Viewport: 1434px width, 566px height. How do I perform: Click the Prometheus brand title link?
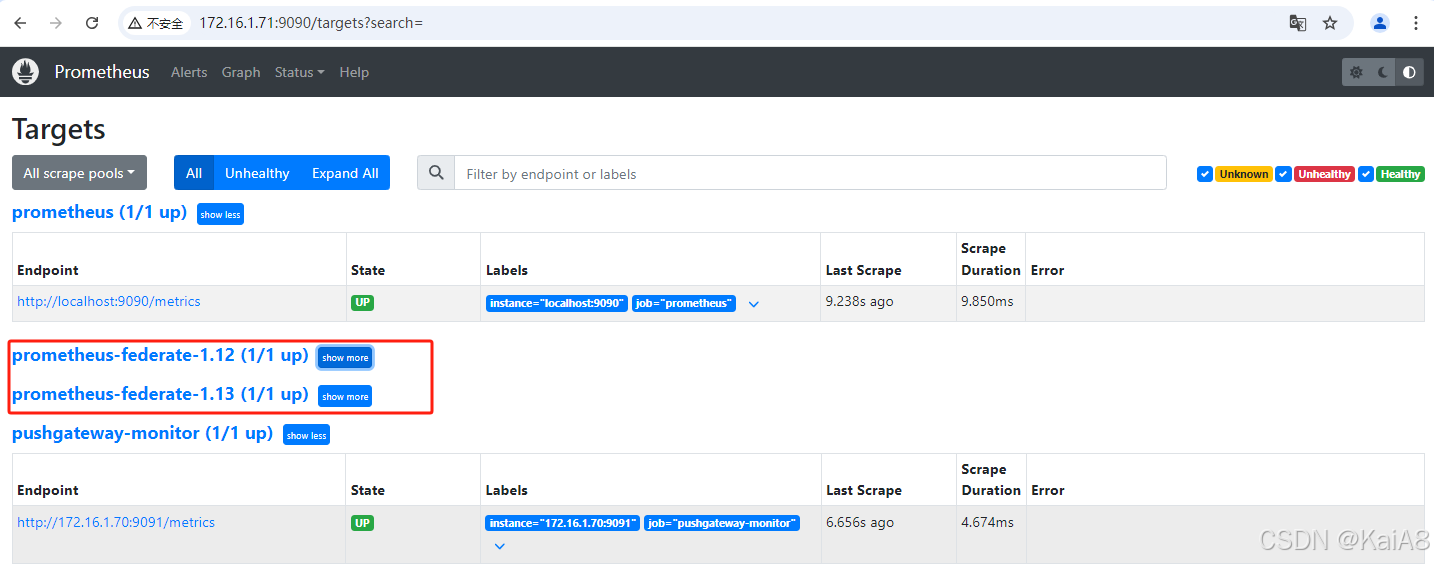point(102,72)
